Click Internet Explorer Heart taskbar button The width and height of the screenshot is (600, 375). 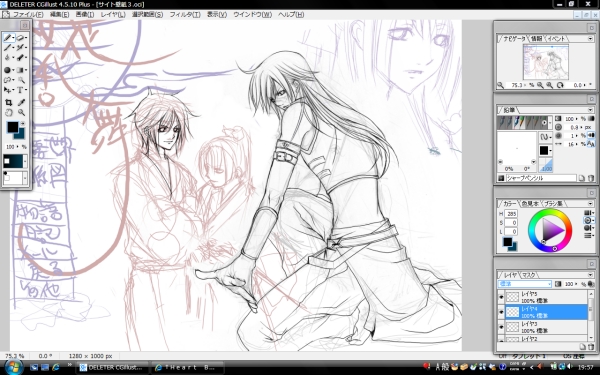(x=187, y=367)
